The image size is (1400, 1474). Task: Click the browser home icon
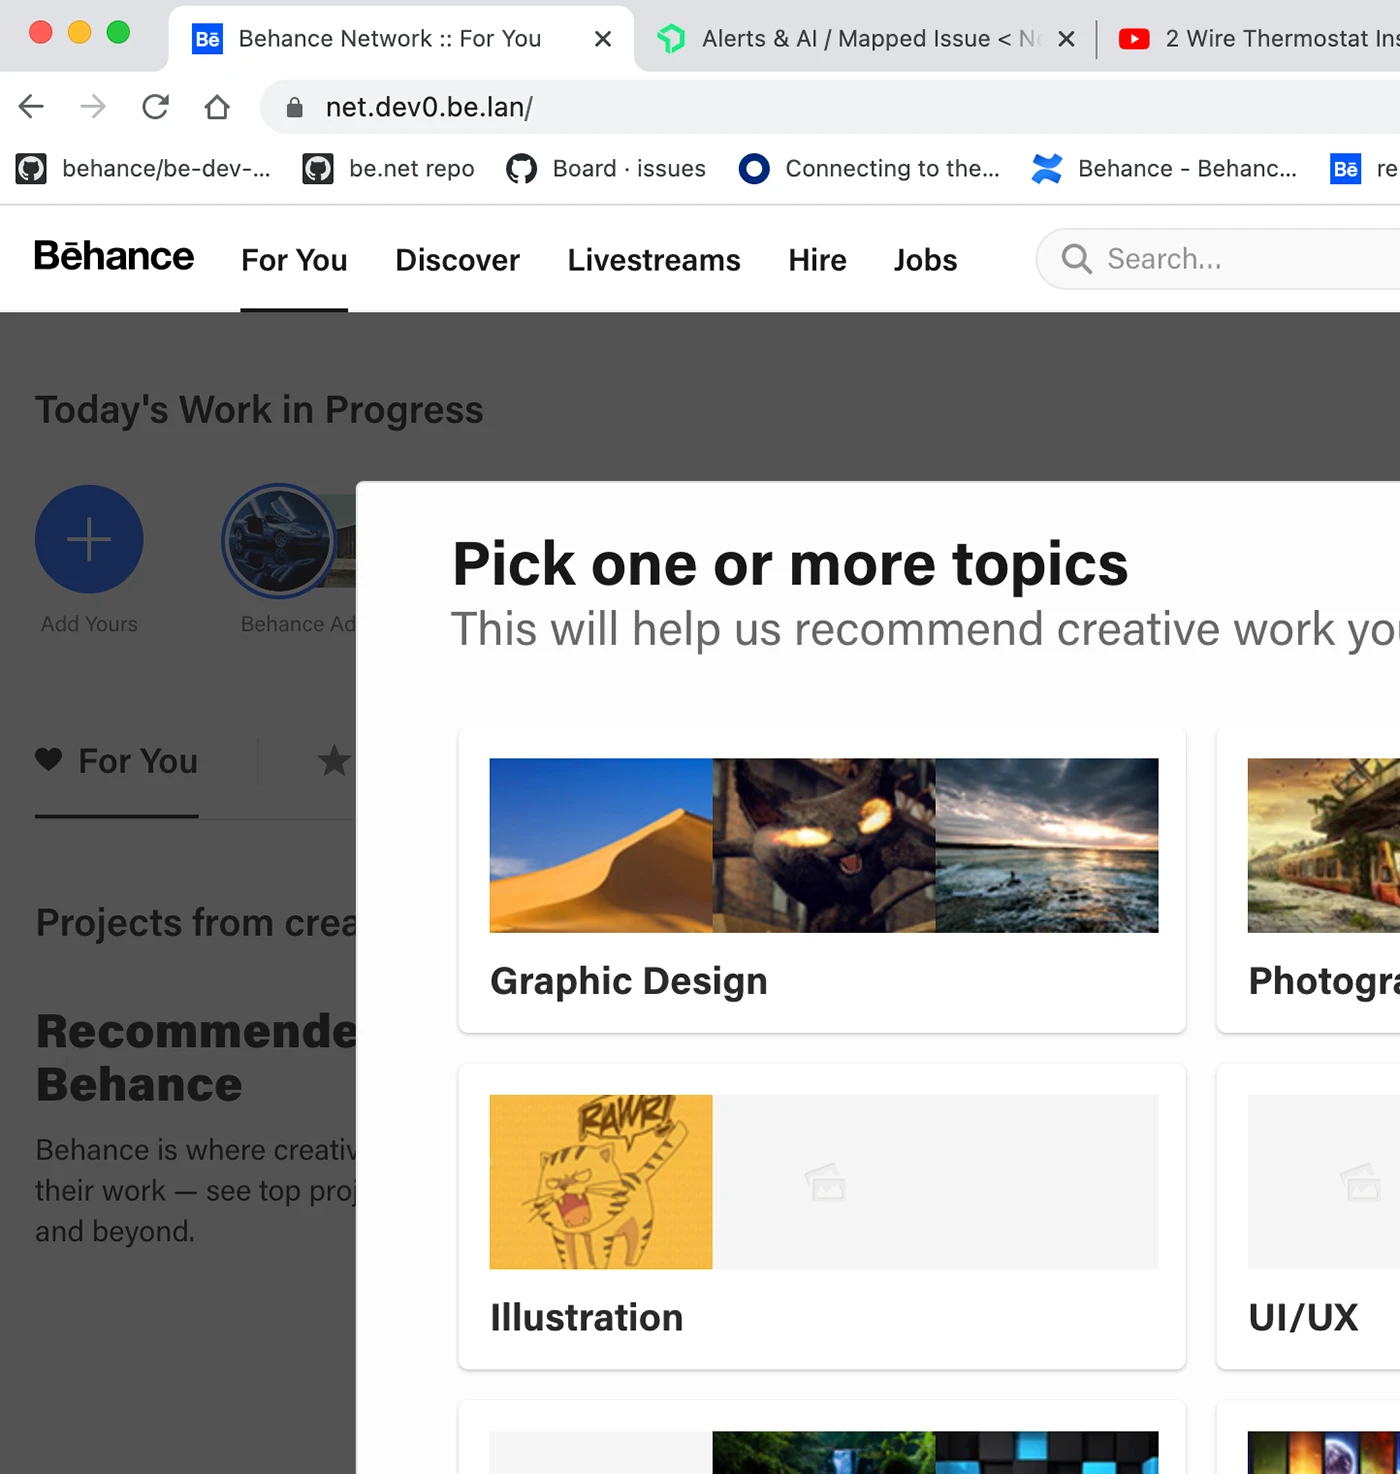click(x=217, y=107)
